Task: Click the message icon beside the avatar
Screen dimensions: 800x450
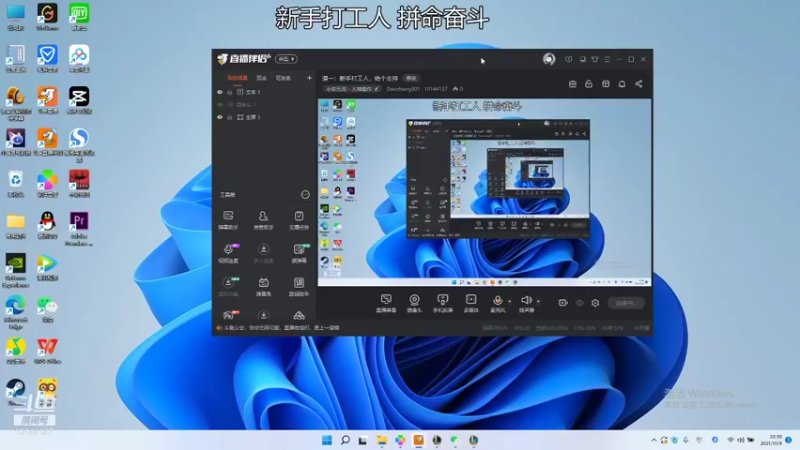Action: [x=568, y=59]
